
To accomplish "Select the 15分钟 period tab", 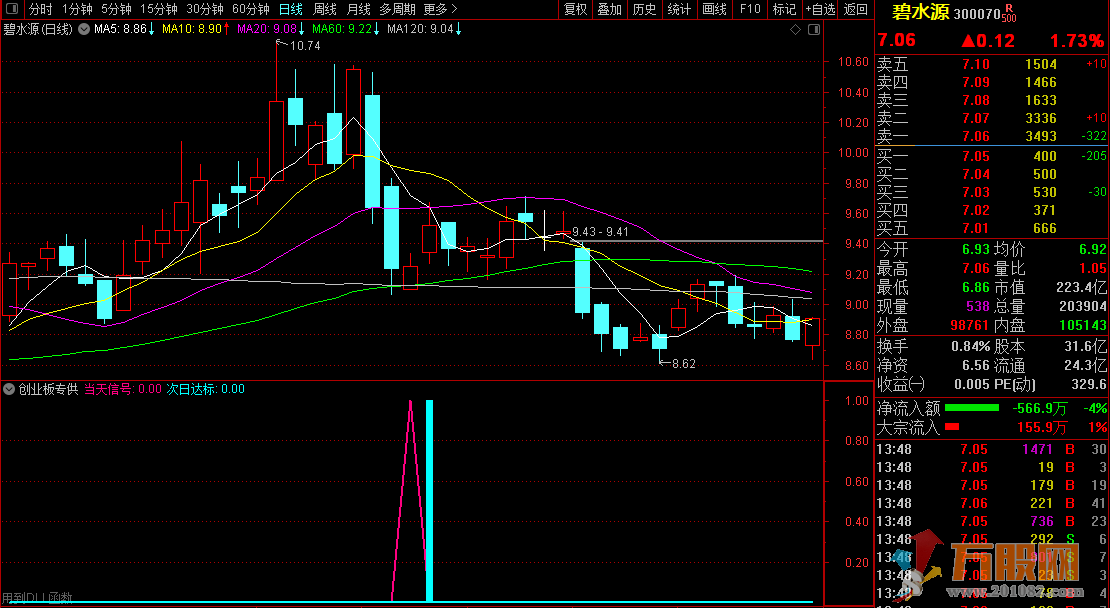I will [159, 9].
